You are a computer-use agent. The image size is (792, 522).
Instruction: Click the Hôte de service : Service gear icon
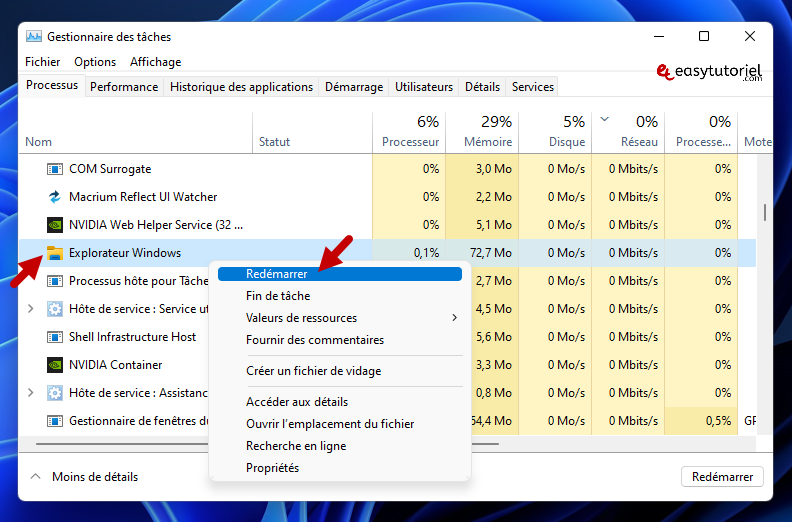click(x=55, y=309)
